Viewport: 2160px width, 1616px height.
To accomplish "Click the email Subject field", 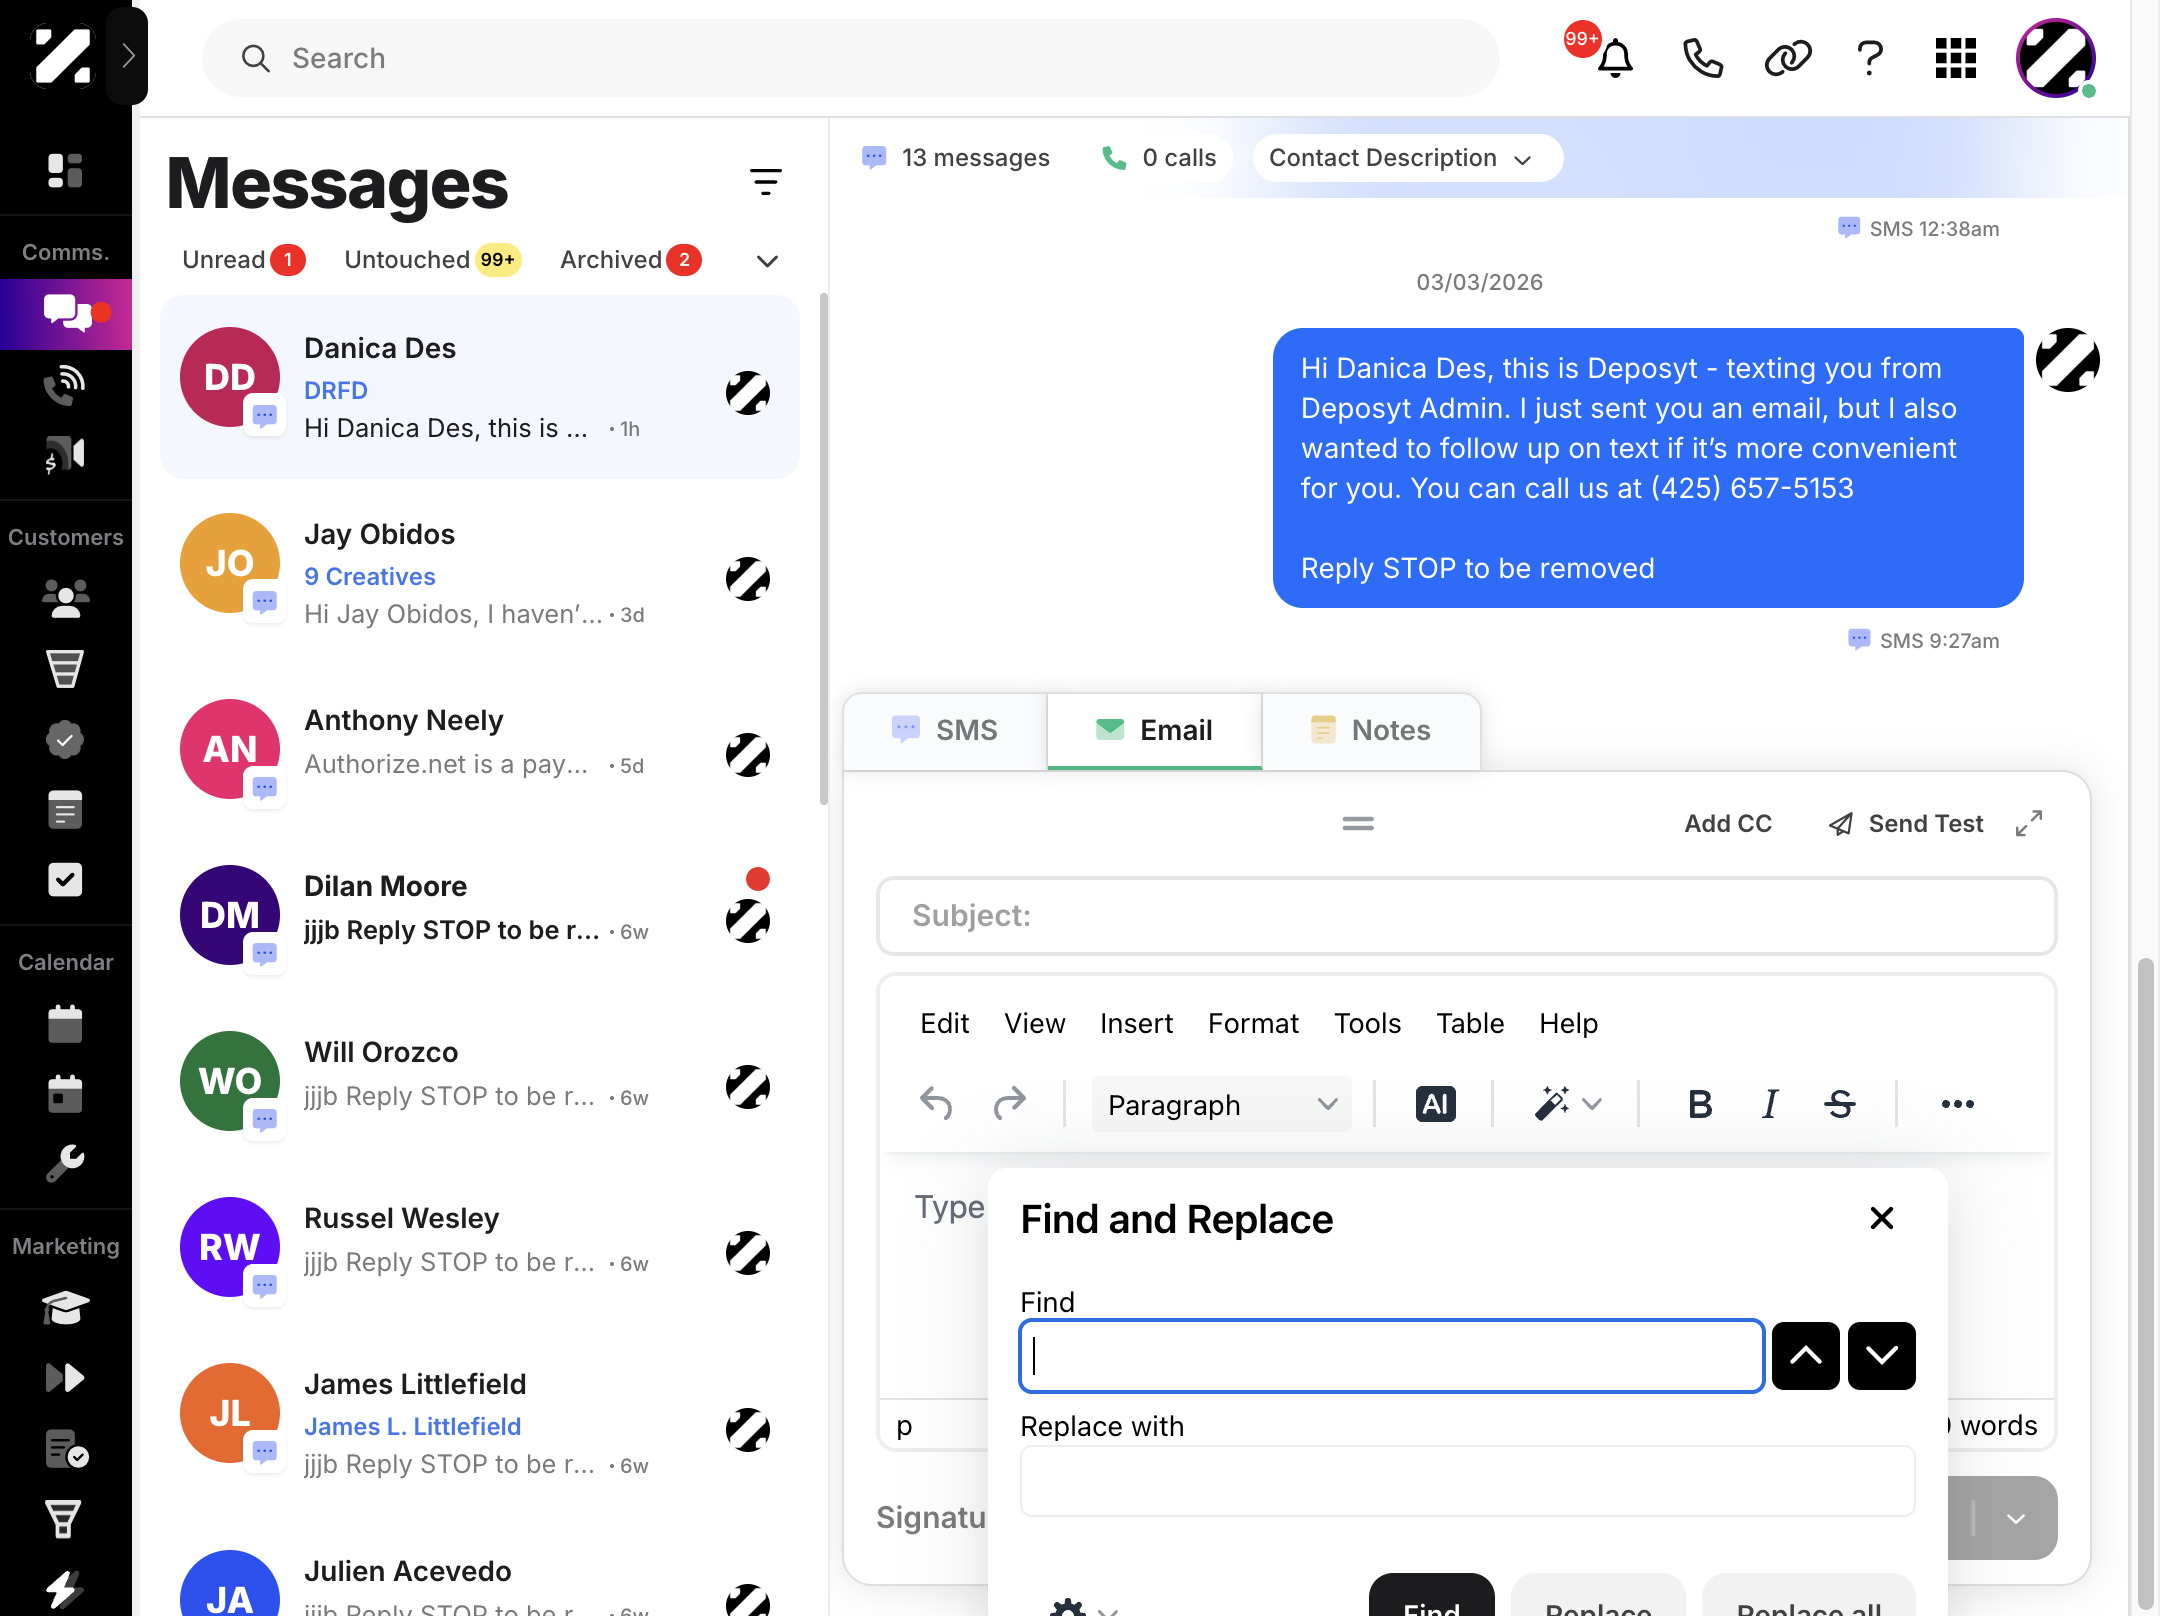I will pos(1466,916).
